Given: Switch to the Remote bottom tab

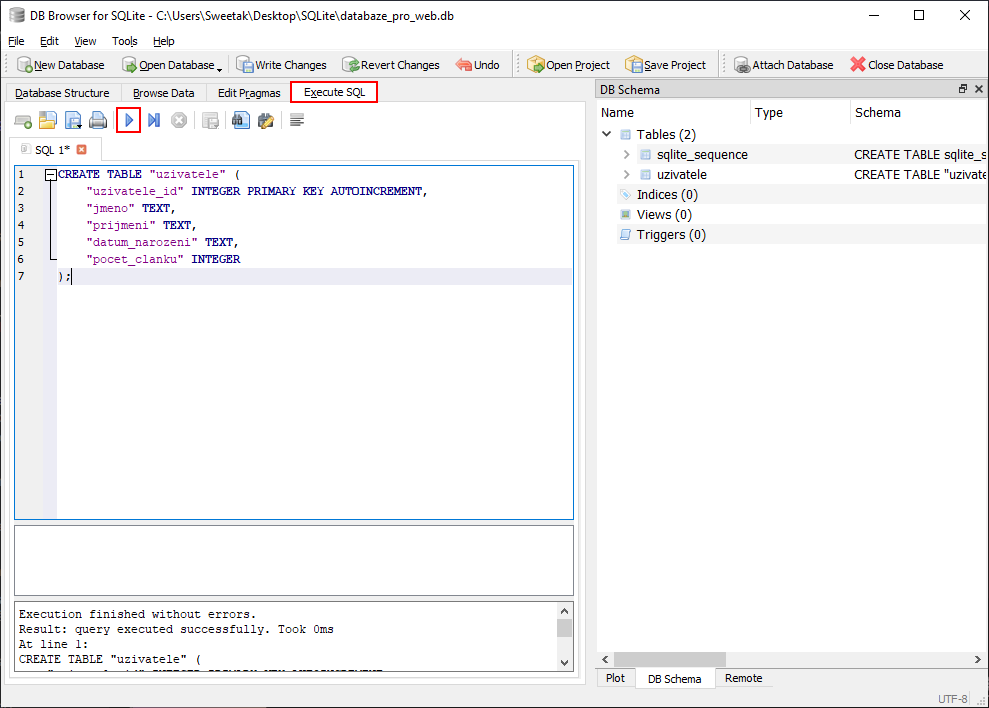Looking at the screenshot, I should pos(743,678).
